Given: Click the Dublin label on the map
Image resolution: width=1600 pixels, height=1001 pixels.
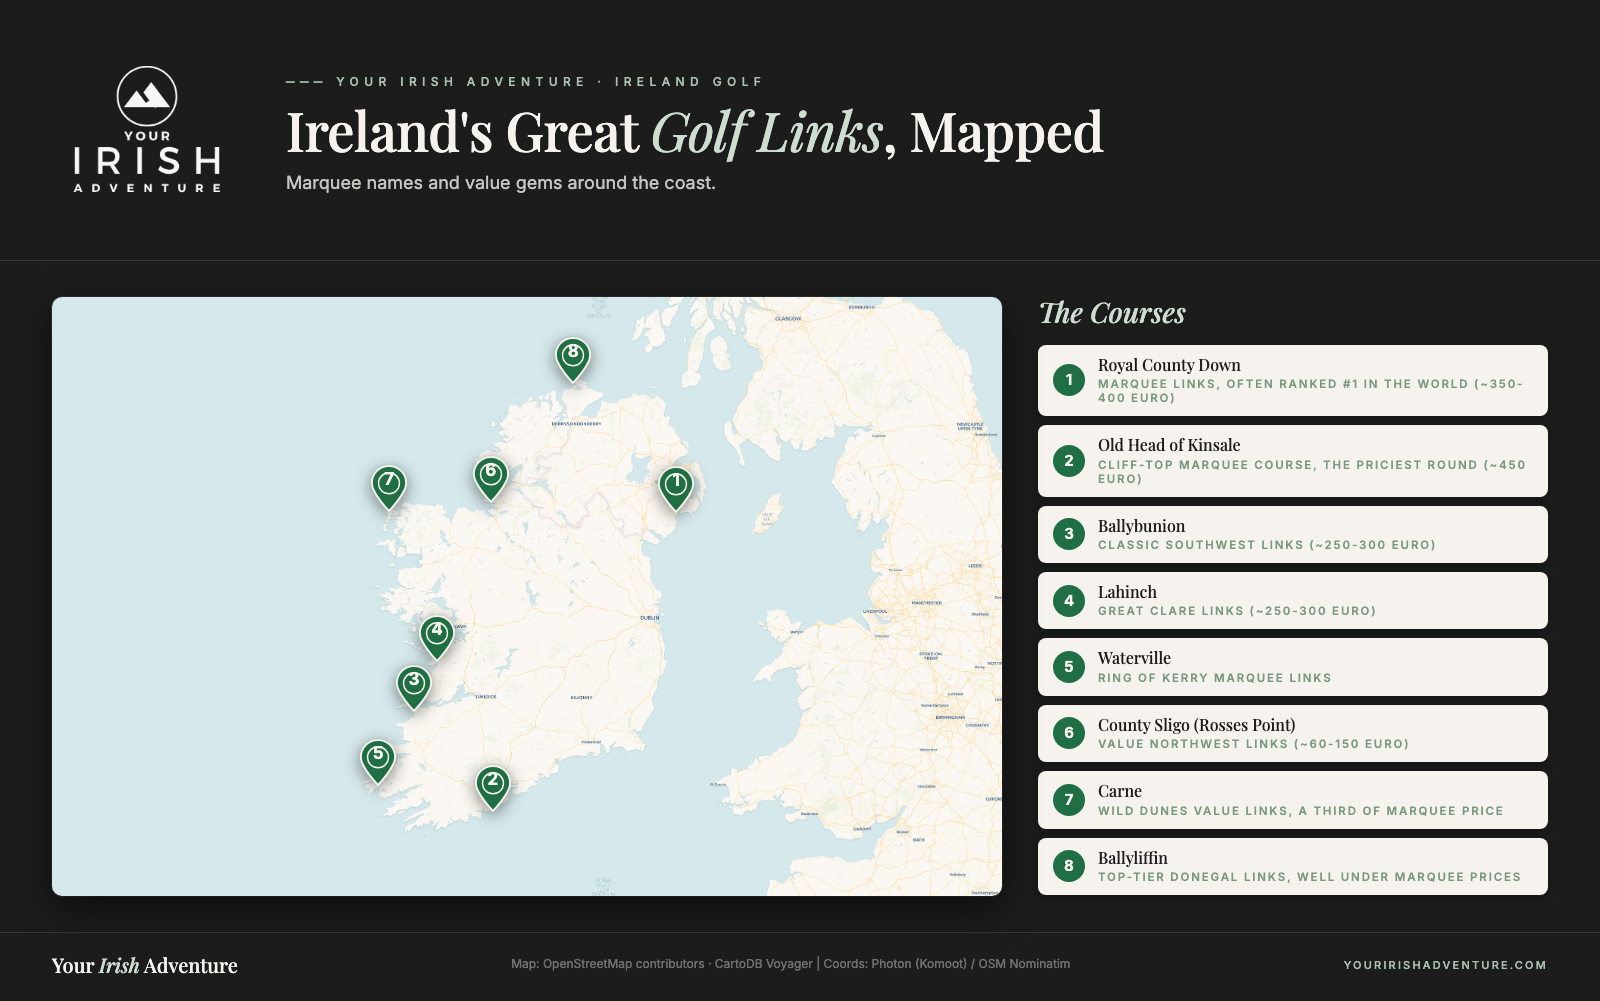Looking at the screenshot, I should [650, 618].
